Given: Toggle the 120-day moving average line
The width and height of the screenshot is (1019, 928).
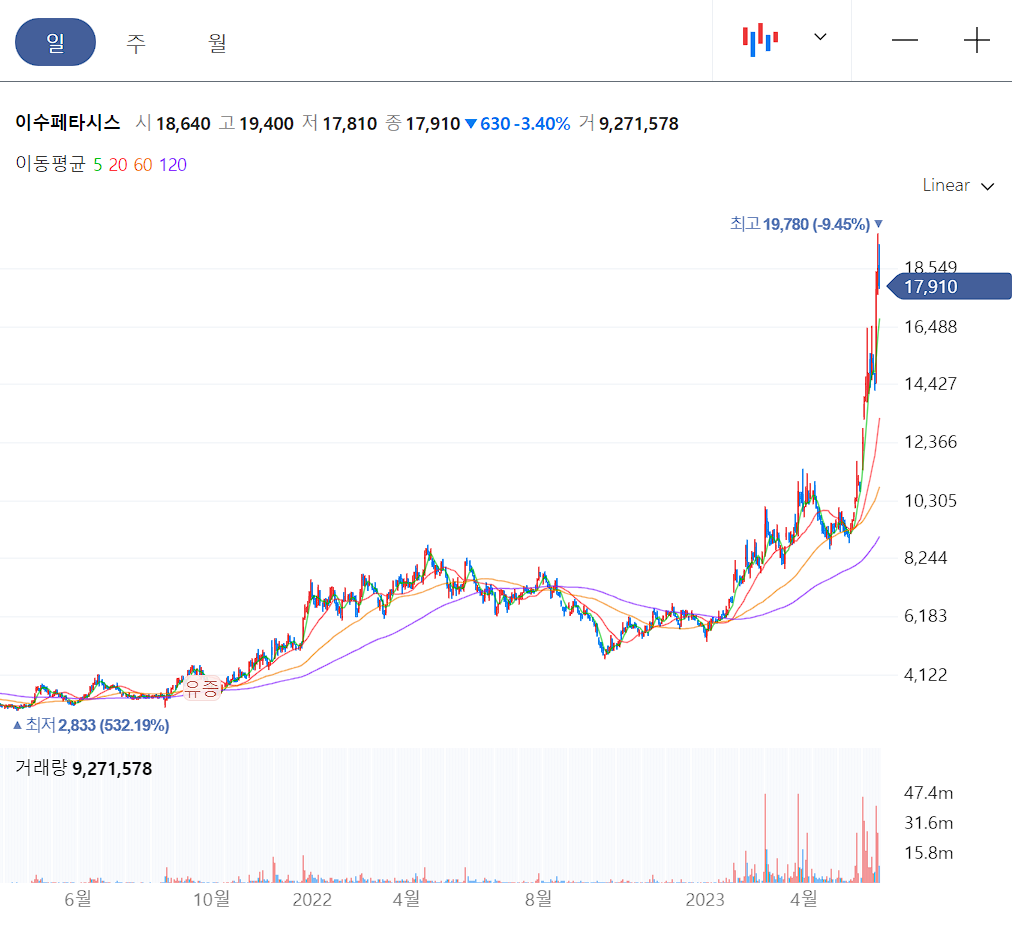Looking at the screenshot, I should (173, 165).
